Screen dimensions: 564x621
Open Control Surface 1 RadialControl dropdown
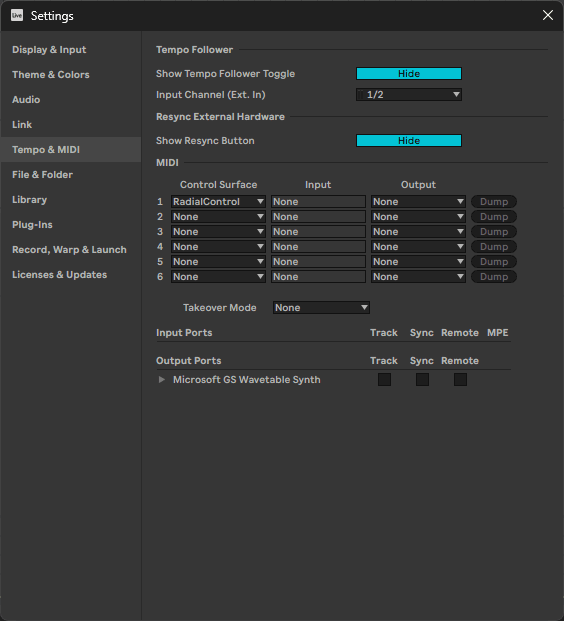pos(218,202)
